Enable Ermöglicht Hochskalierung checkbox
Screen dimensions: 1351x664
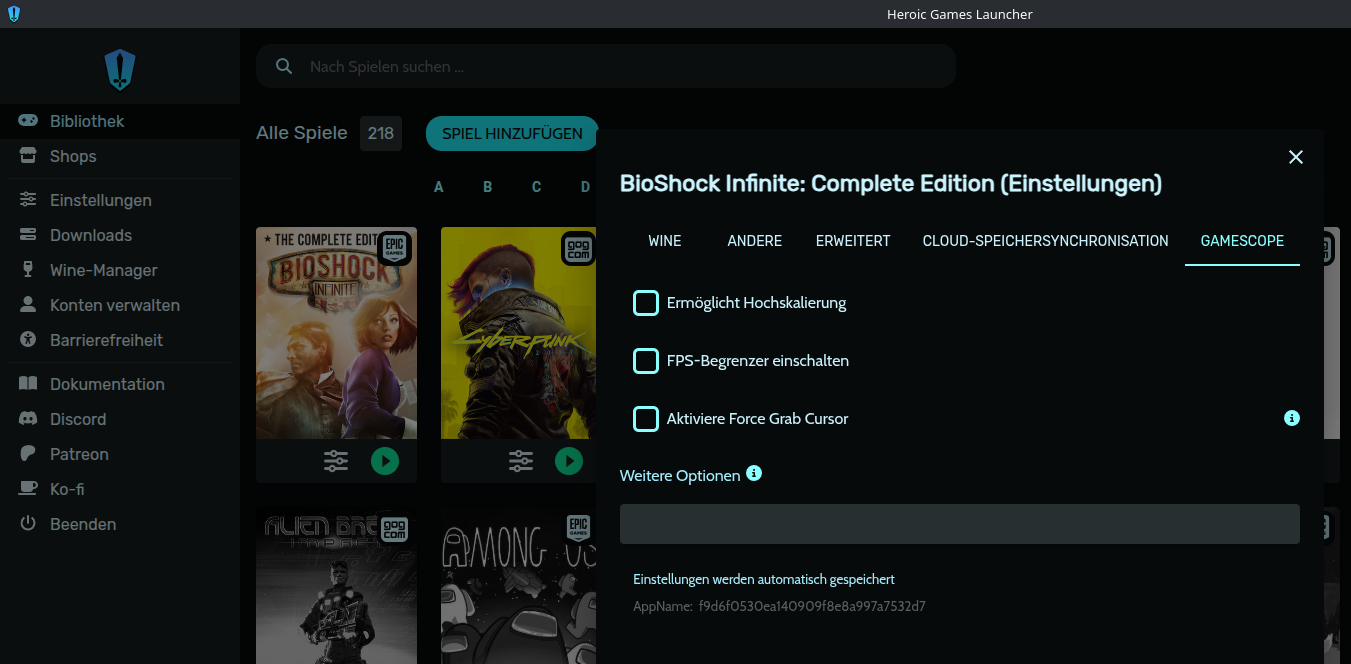click(646, 303)
